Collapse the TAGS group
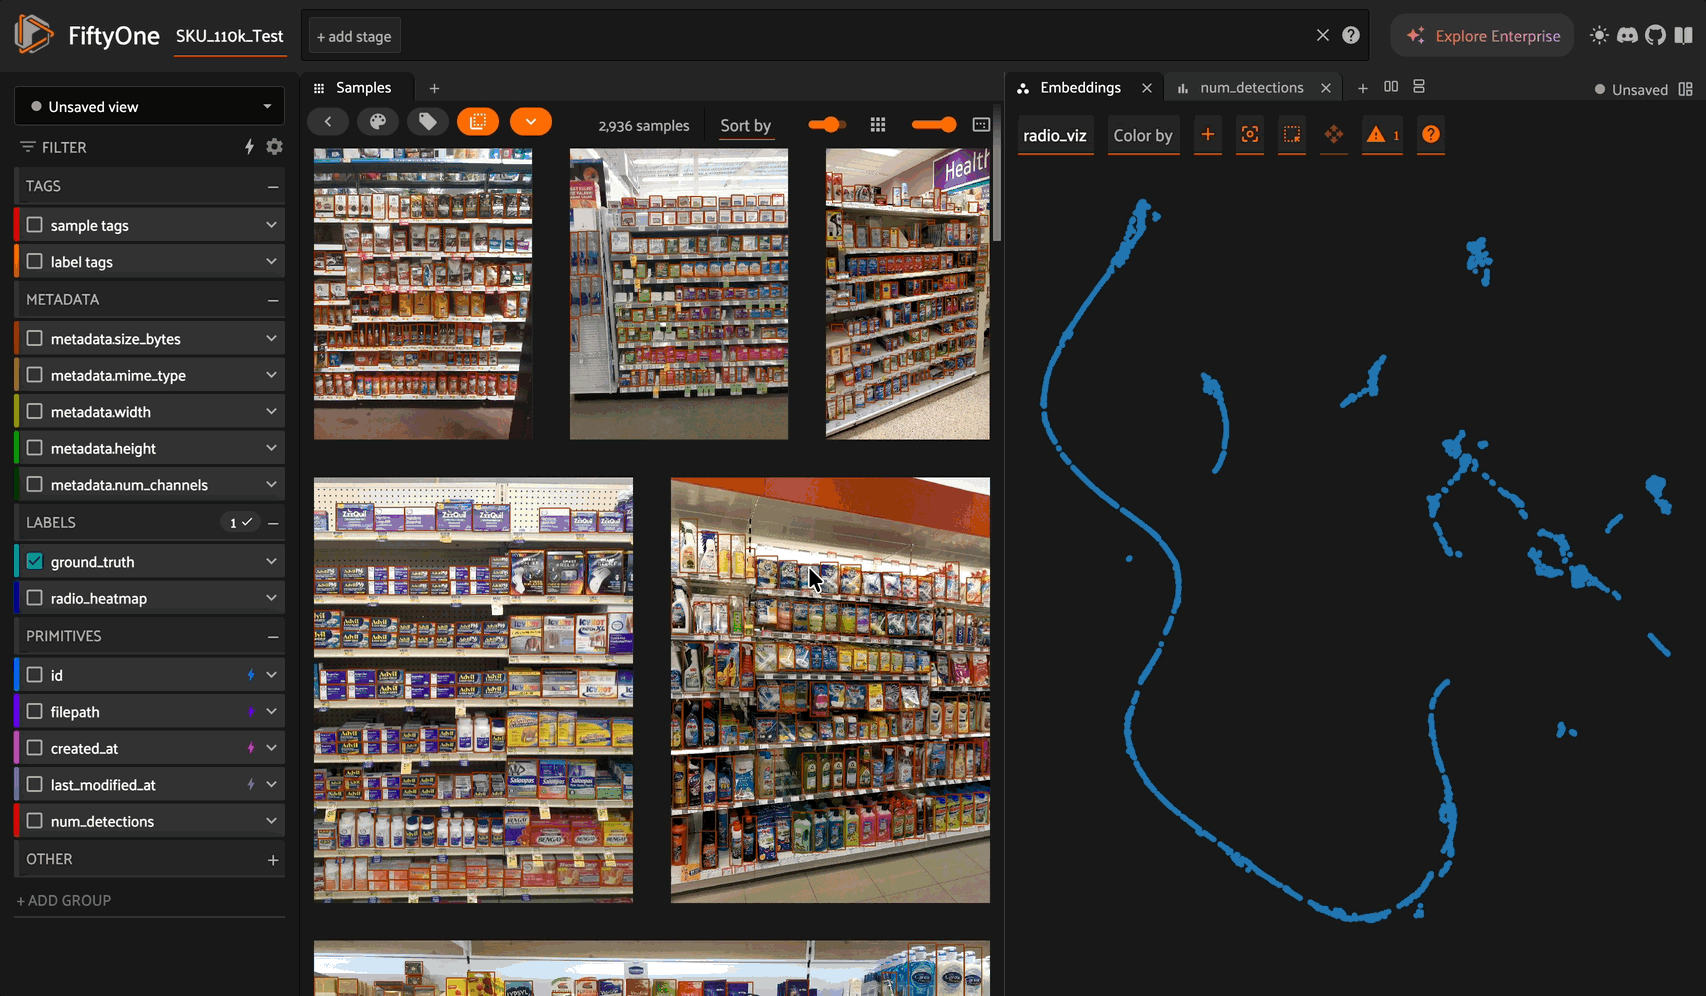The width and height of the screenshot is (1706, 996). [272, 187]
